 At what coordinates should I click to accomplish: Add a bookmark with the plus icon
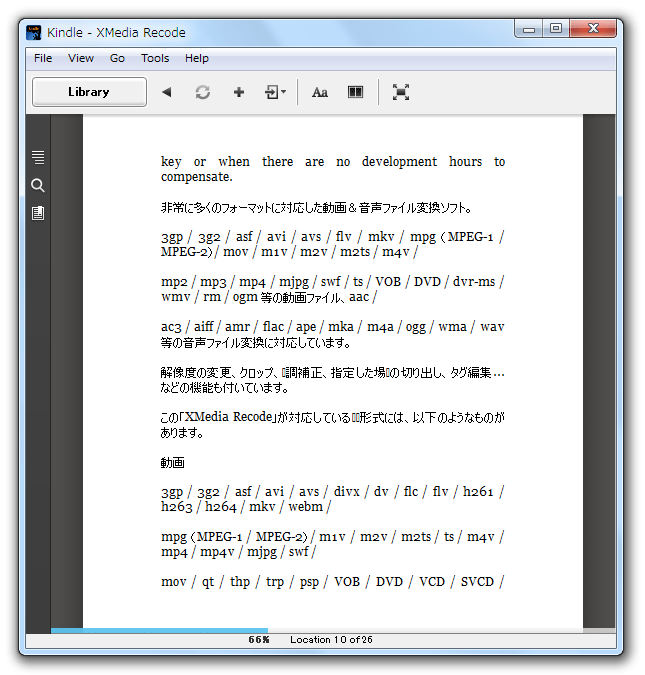(x=239, y=92)
